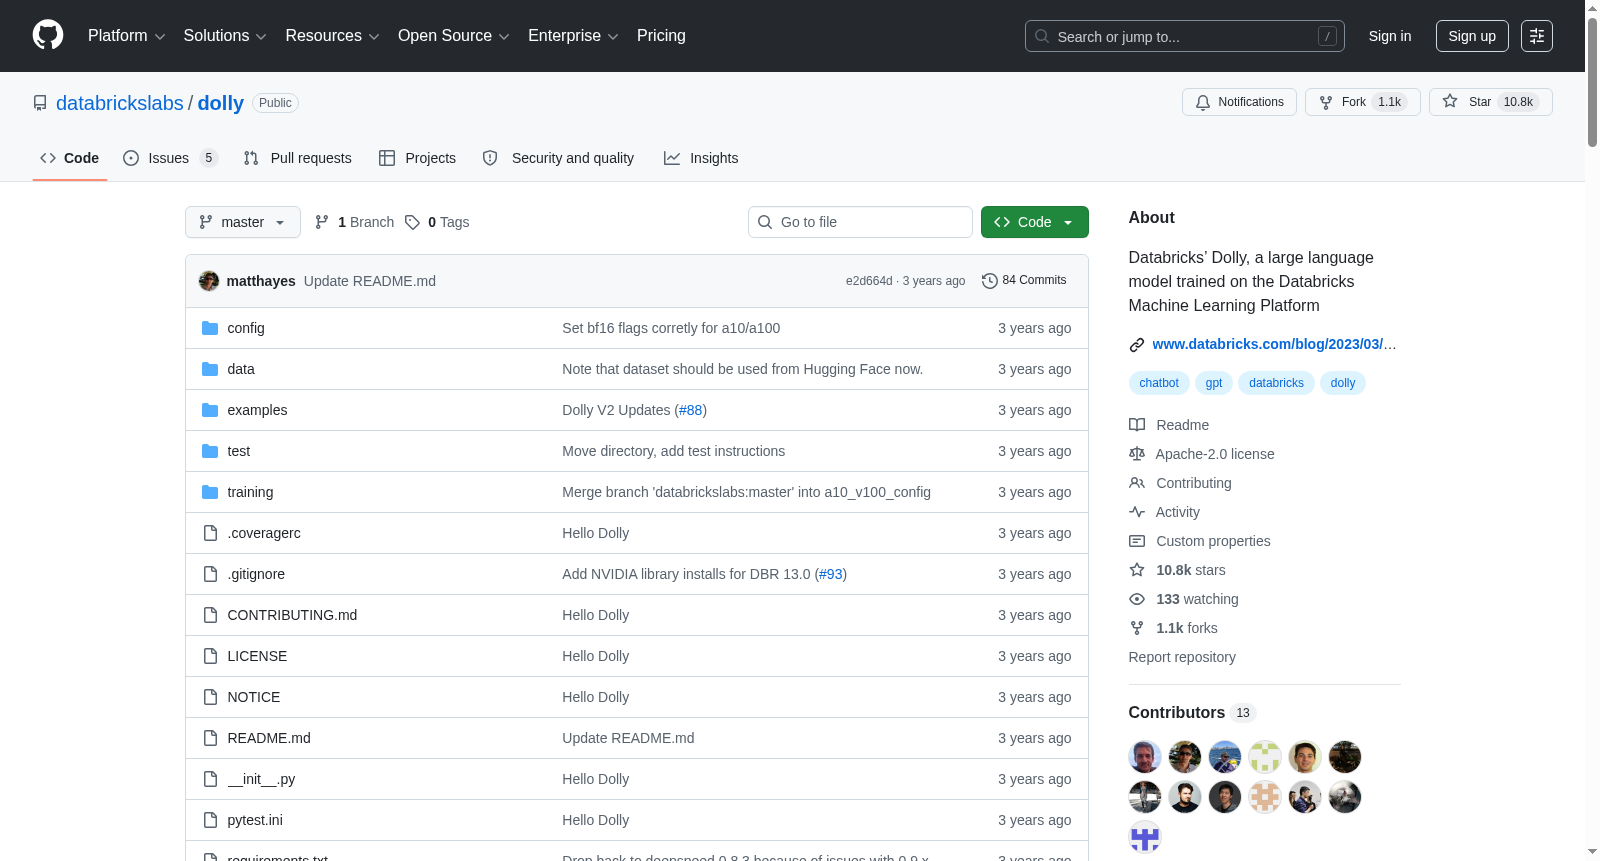Expand the Open Source menu
The image size is (1600, 861).
click(x=454, y=36)
